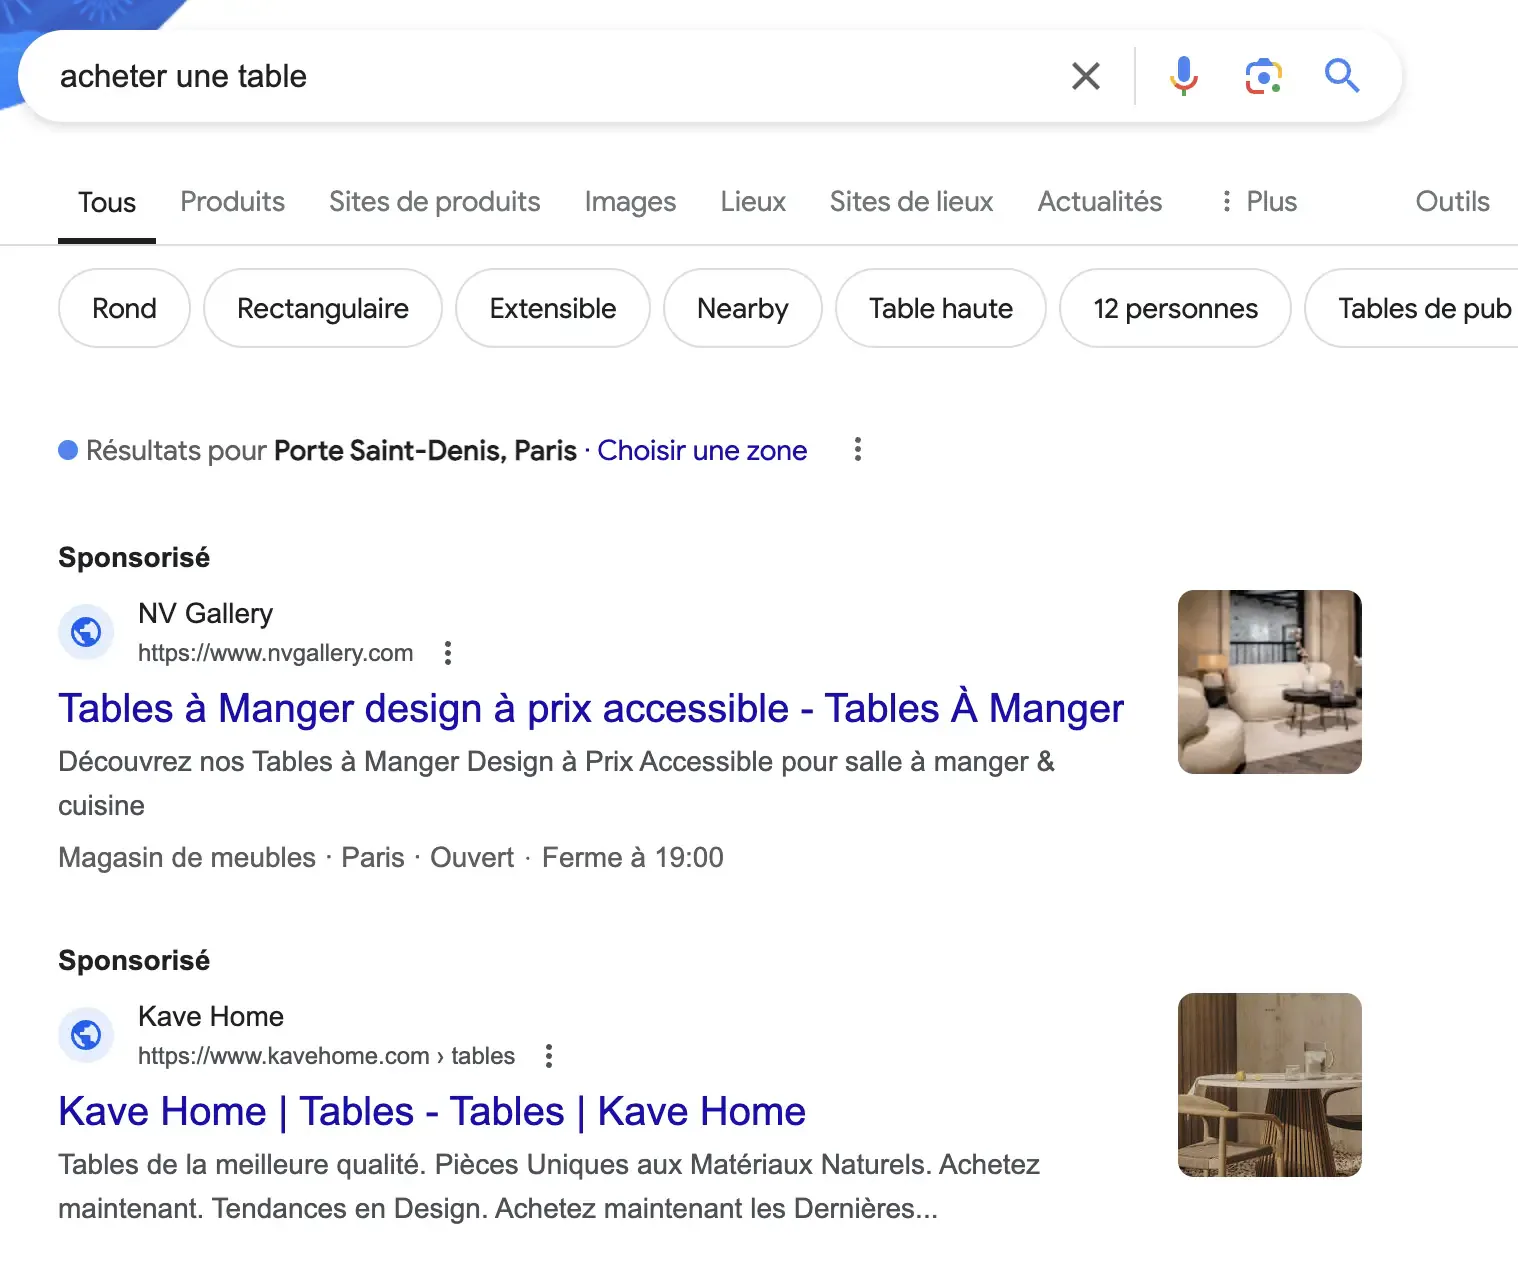Click 'Kave Home' site name text
The width and height of the screenshot is (1518, 1280).
pos(211,1016)
